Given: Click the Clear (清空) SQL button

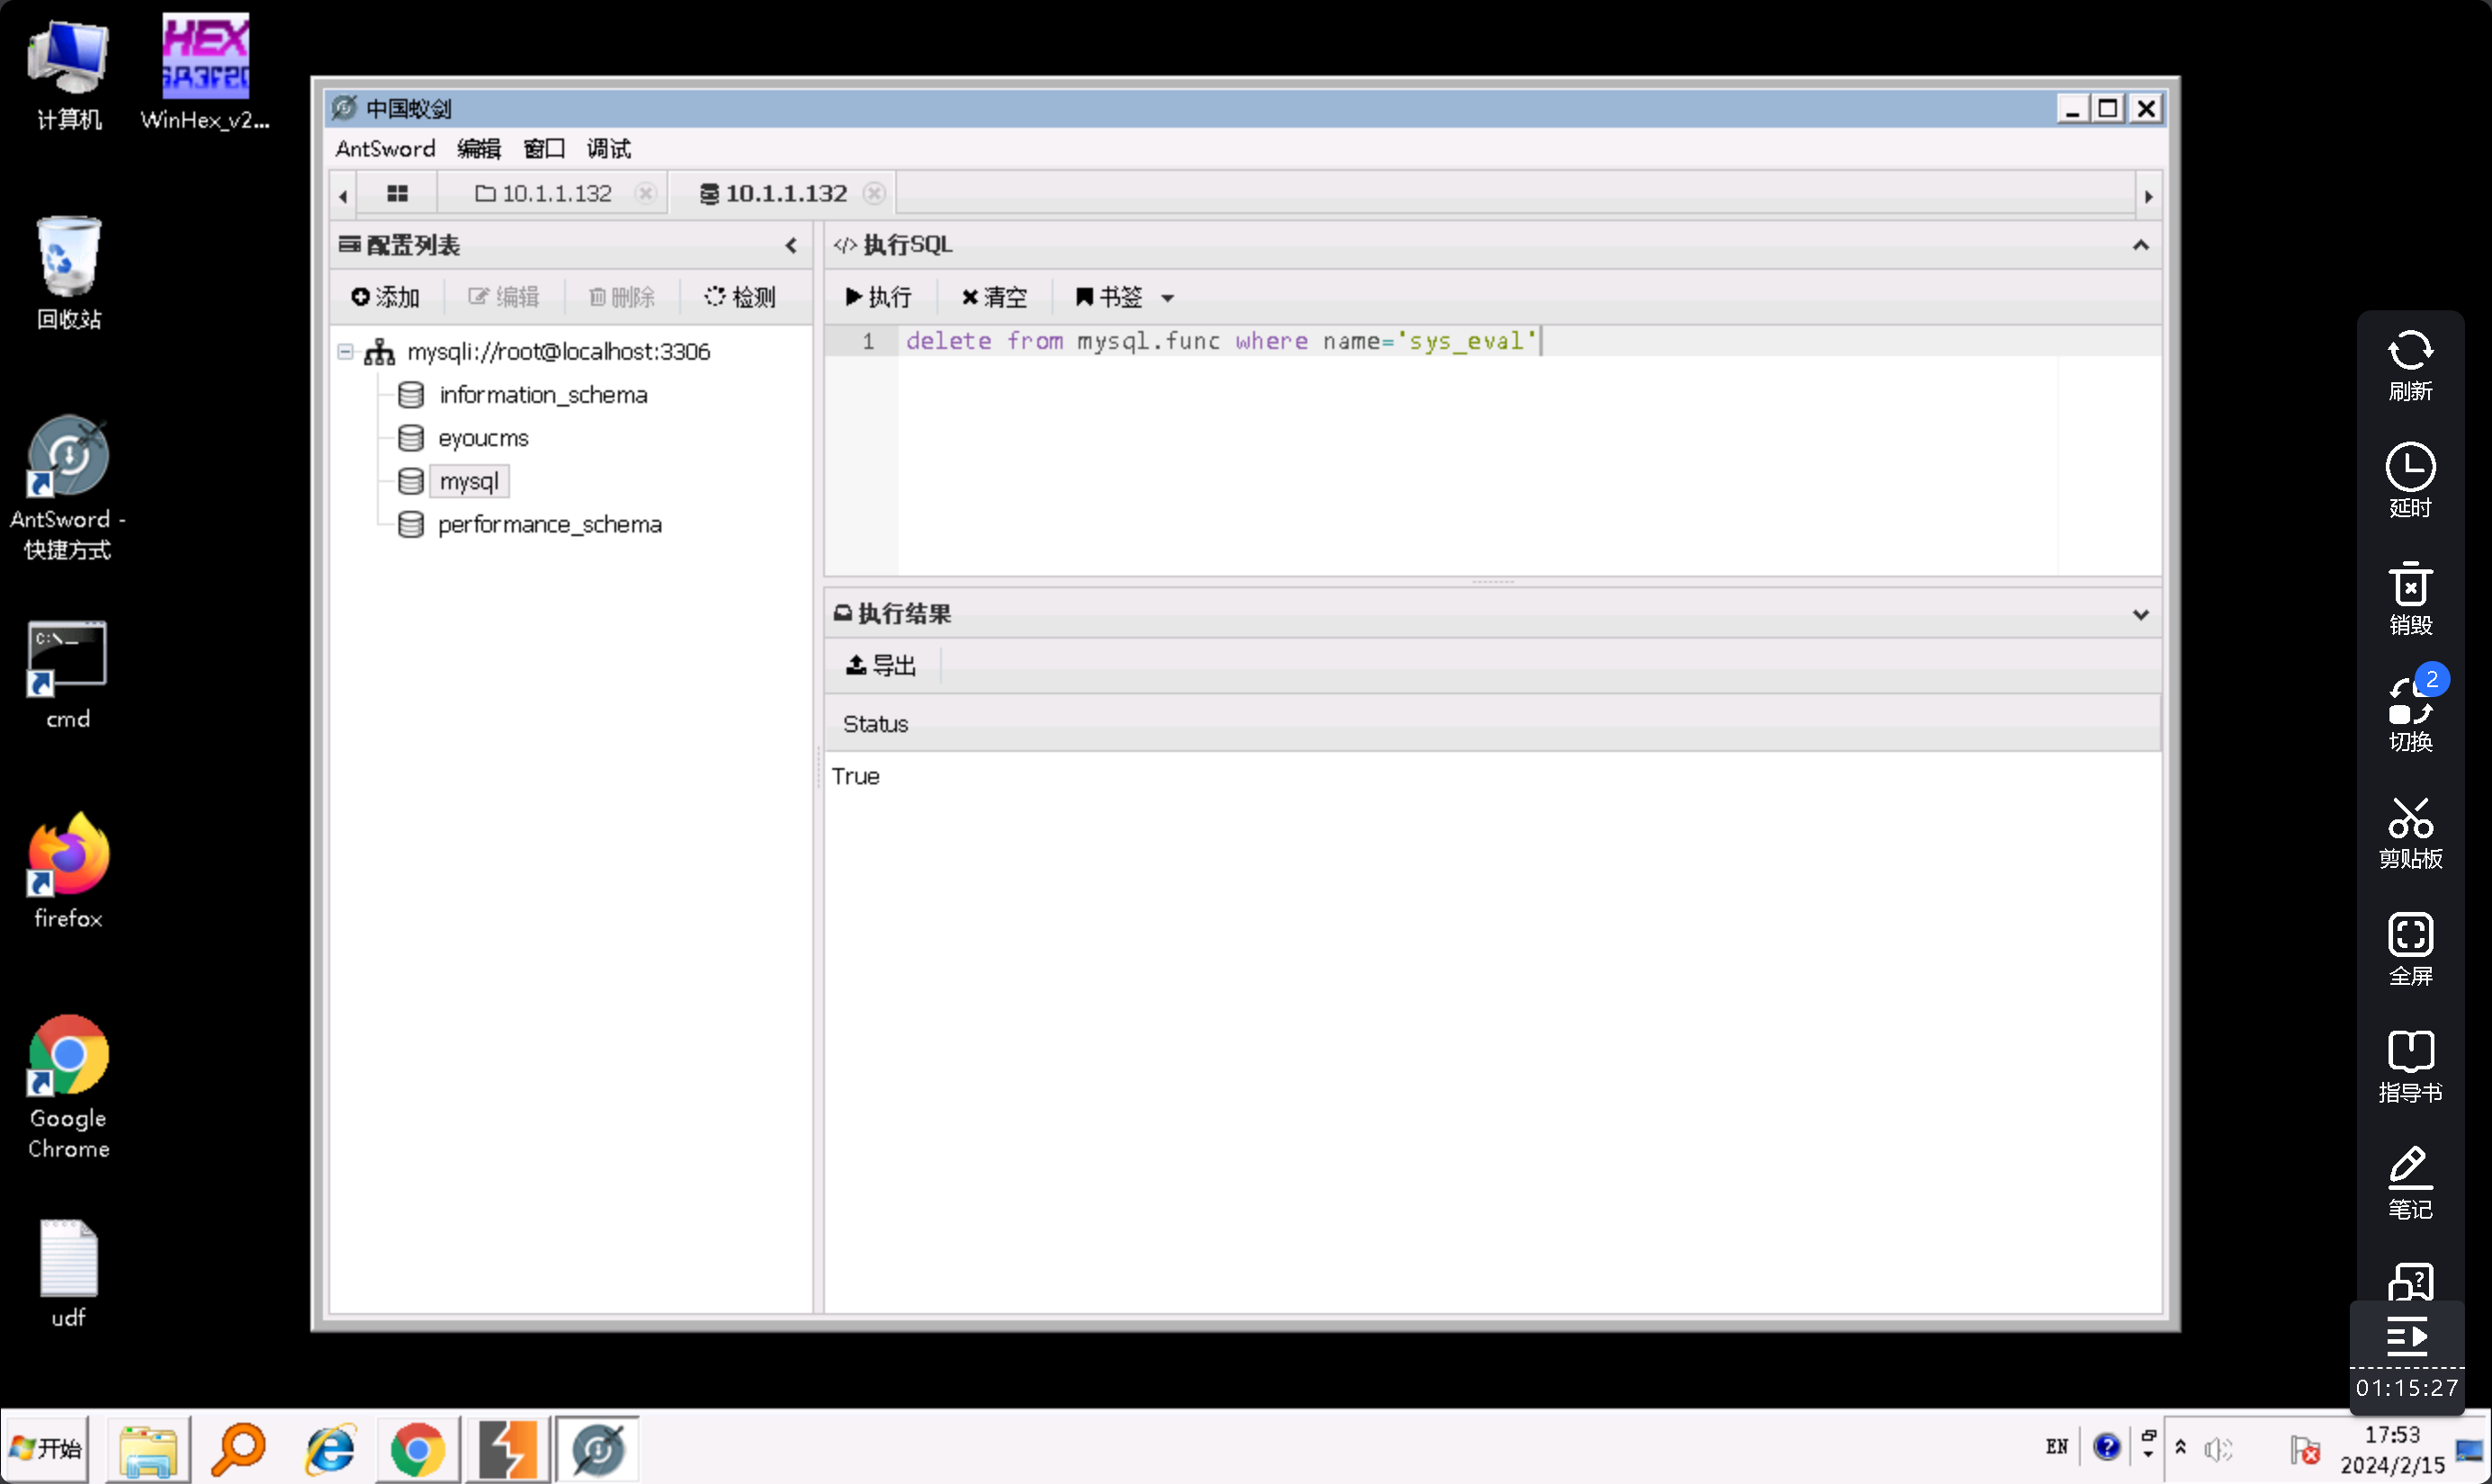Looking at the screenshot, I should 994,297.
